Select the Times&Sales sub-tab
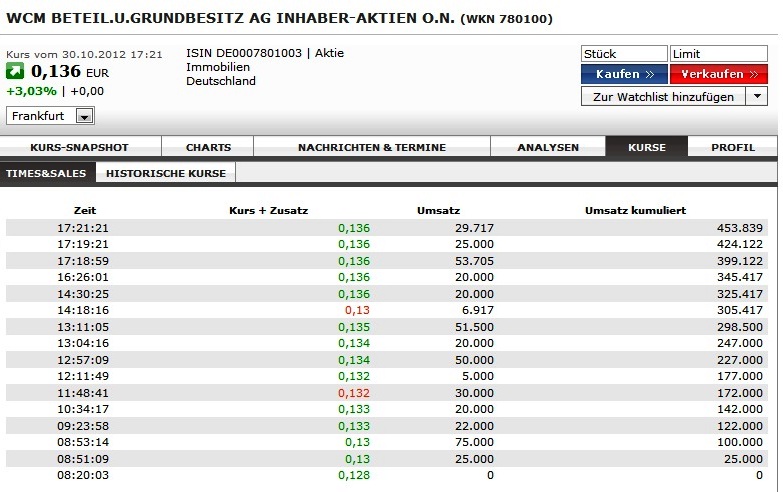This screenshot has width=783, height=492. coord(48,173)
